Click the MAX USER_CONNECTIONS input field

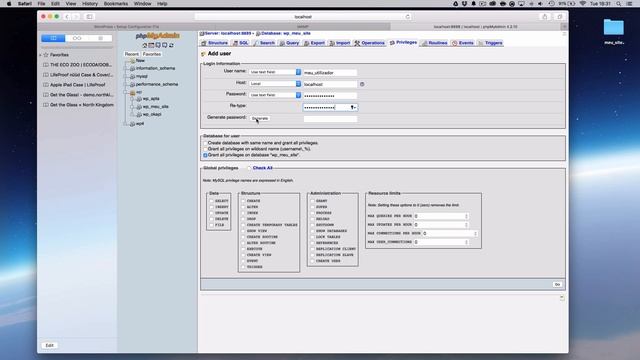(441, 242)
